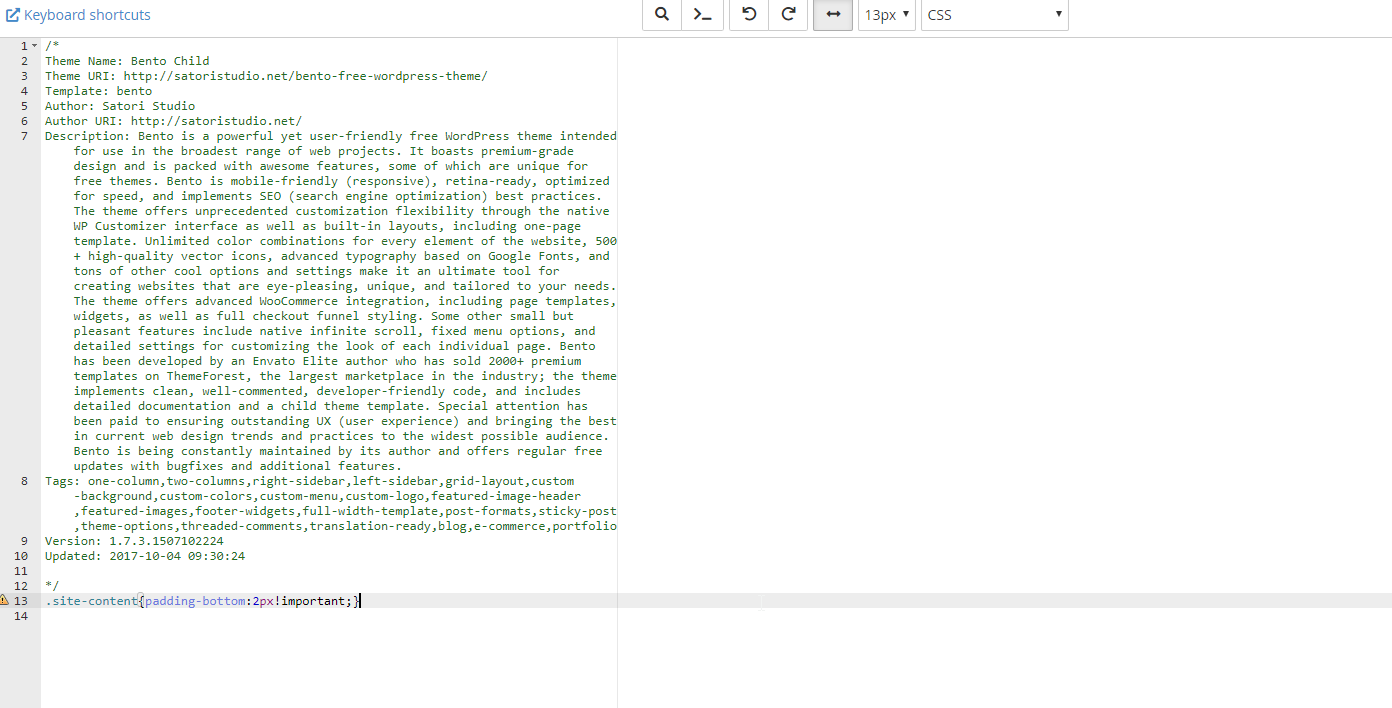Open the CSS language mode dropdown
Viewport: 1392px width, 708px height.
click(x=995, y=15)
